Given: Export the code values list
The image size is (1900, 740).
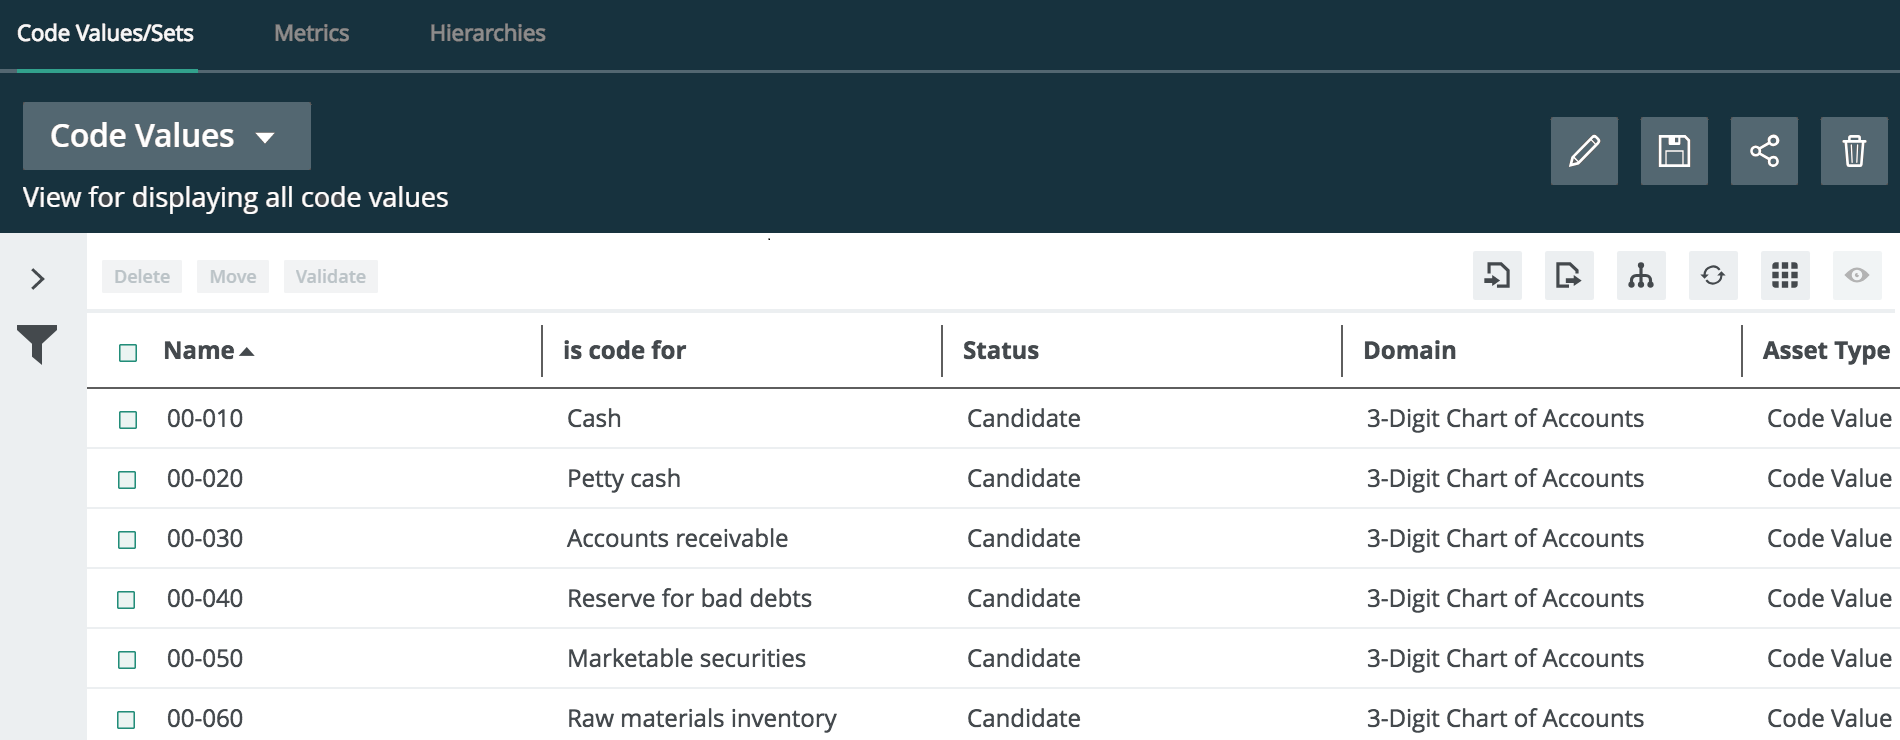Looking at the screenshot, I should (1569, 276).
